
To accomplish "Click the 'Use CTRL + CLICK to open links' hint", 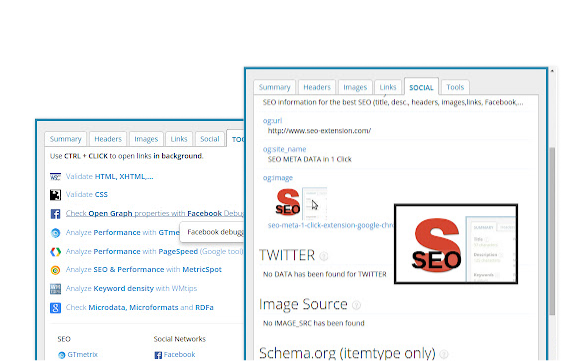I will 126,156.
